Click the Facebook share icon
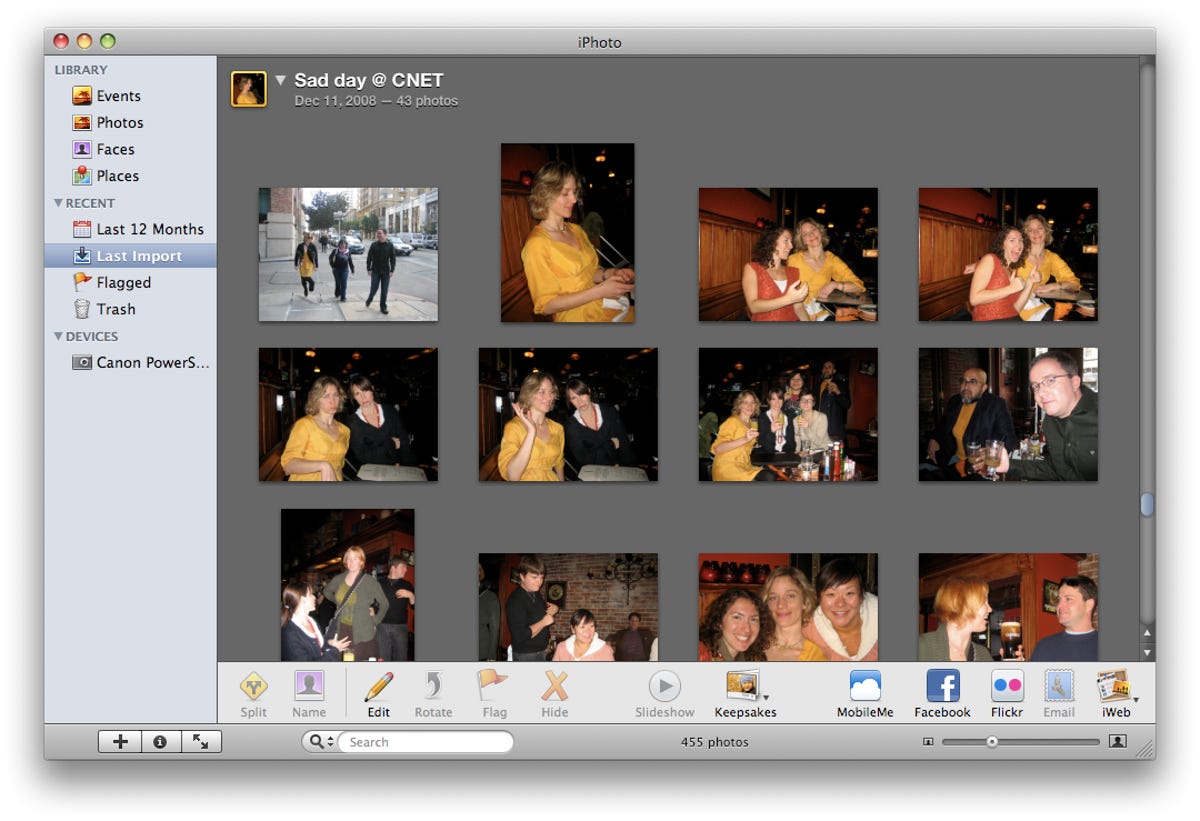The image size is (1200, 821). click(942, 687)
